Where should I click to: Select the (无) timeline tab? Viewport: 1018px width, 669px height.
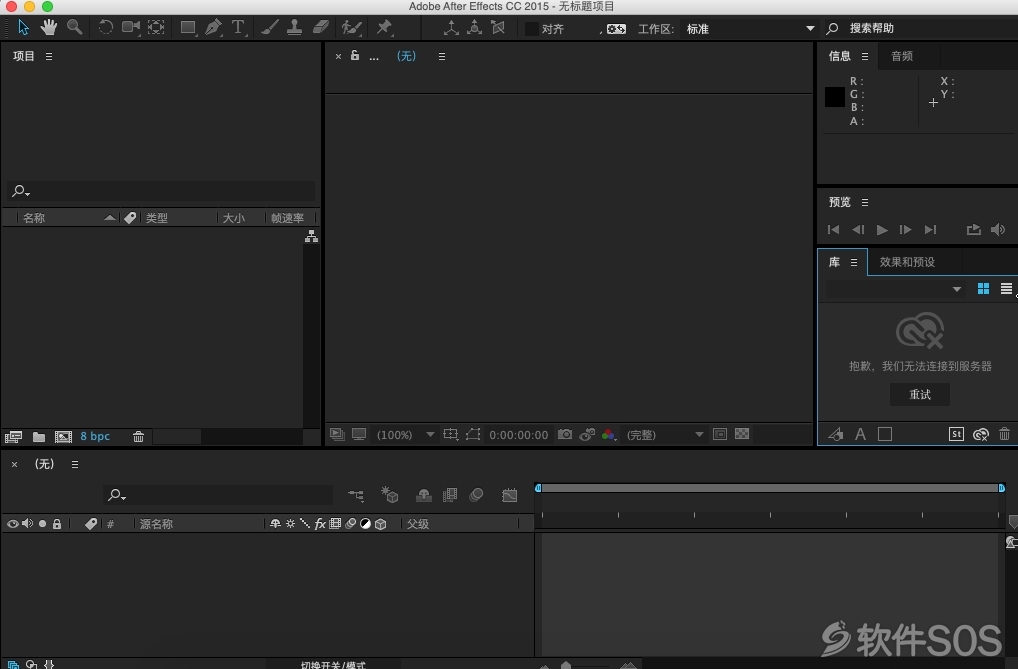point(44,464)
